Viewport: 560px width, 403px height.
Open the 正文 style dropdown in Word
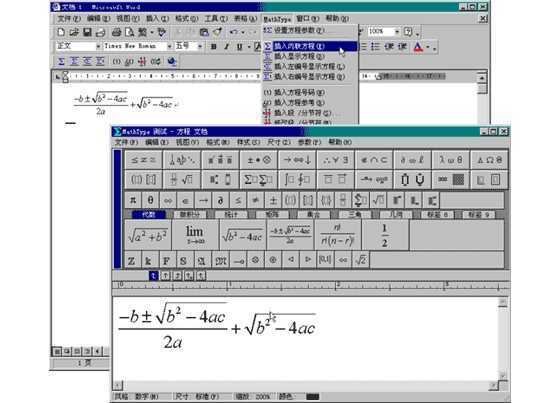coord(98,46)
